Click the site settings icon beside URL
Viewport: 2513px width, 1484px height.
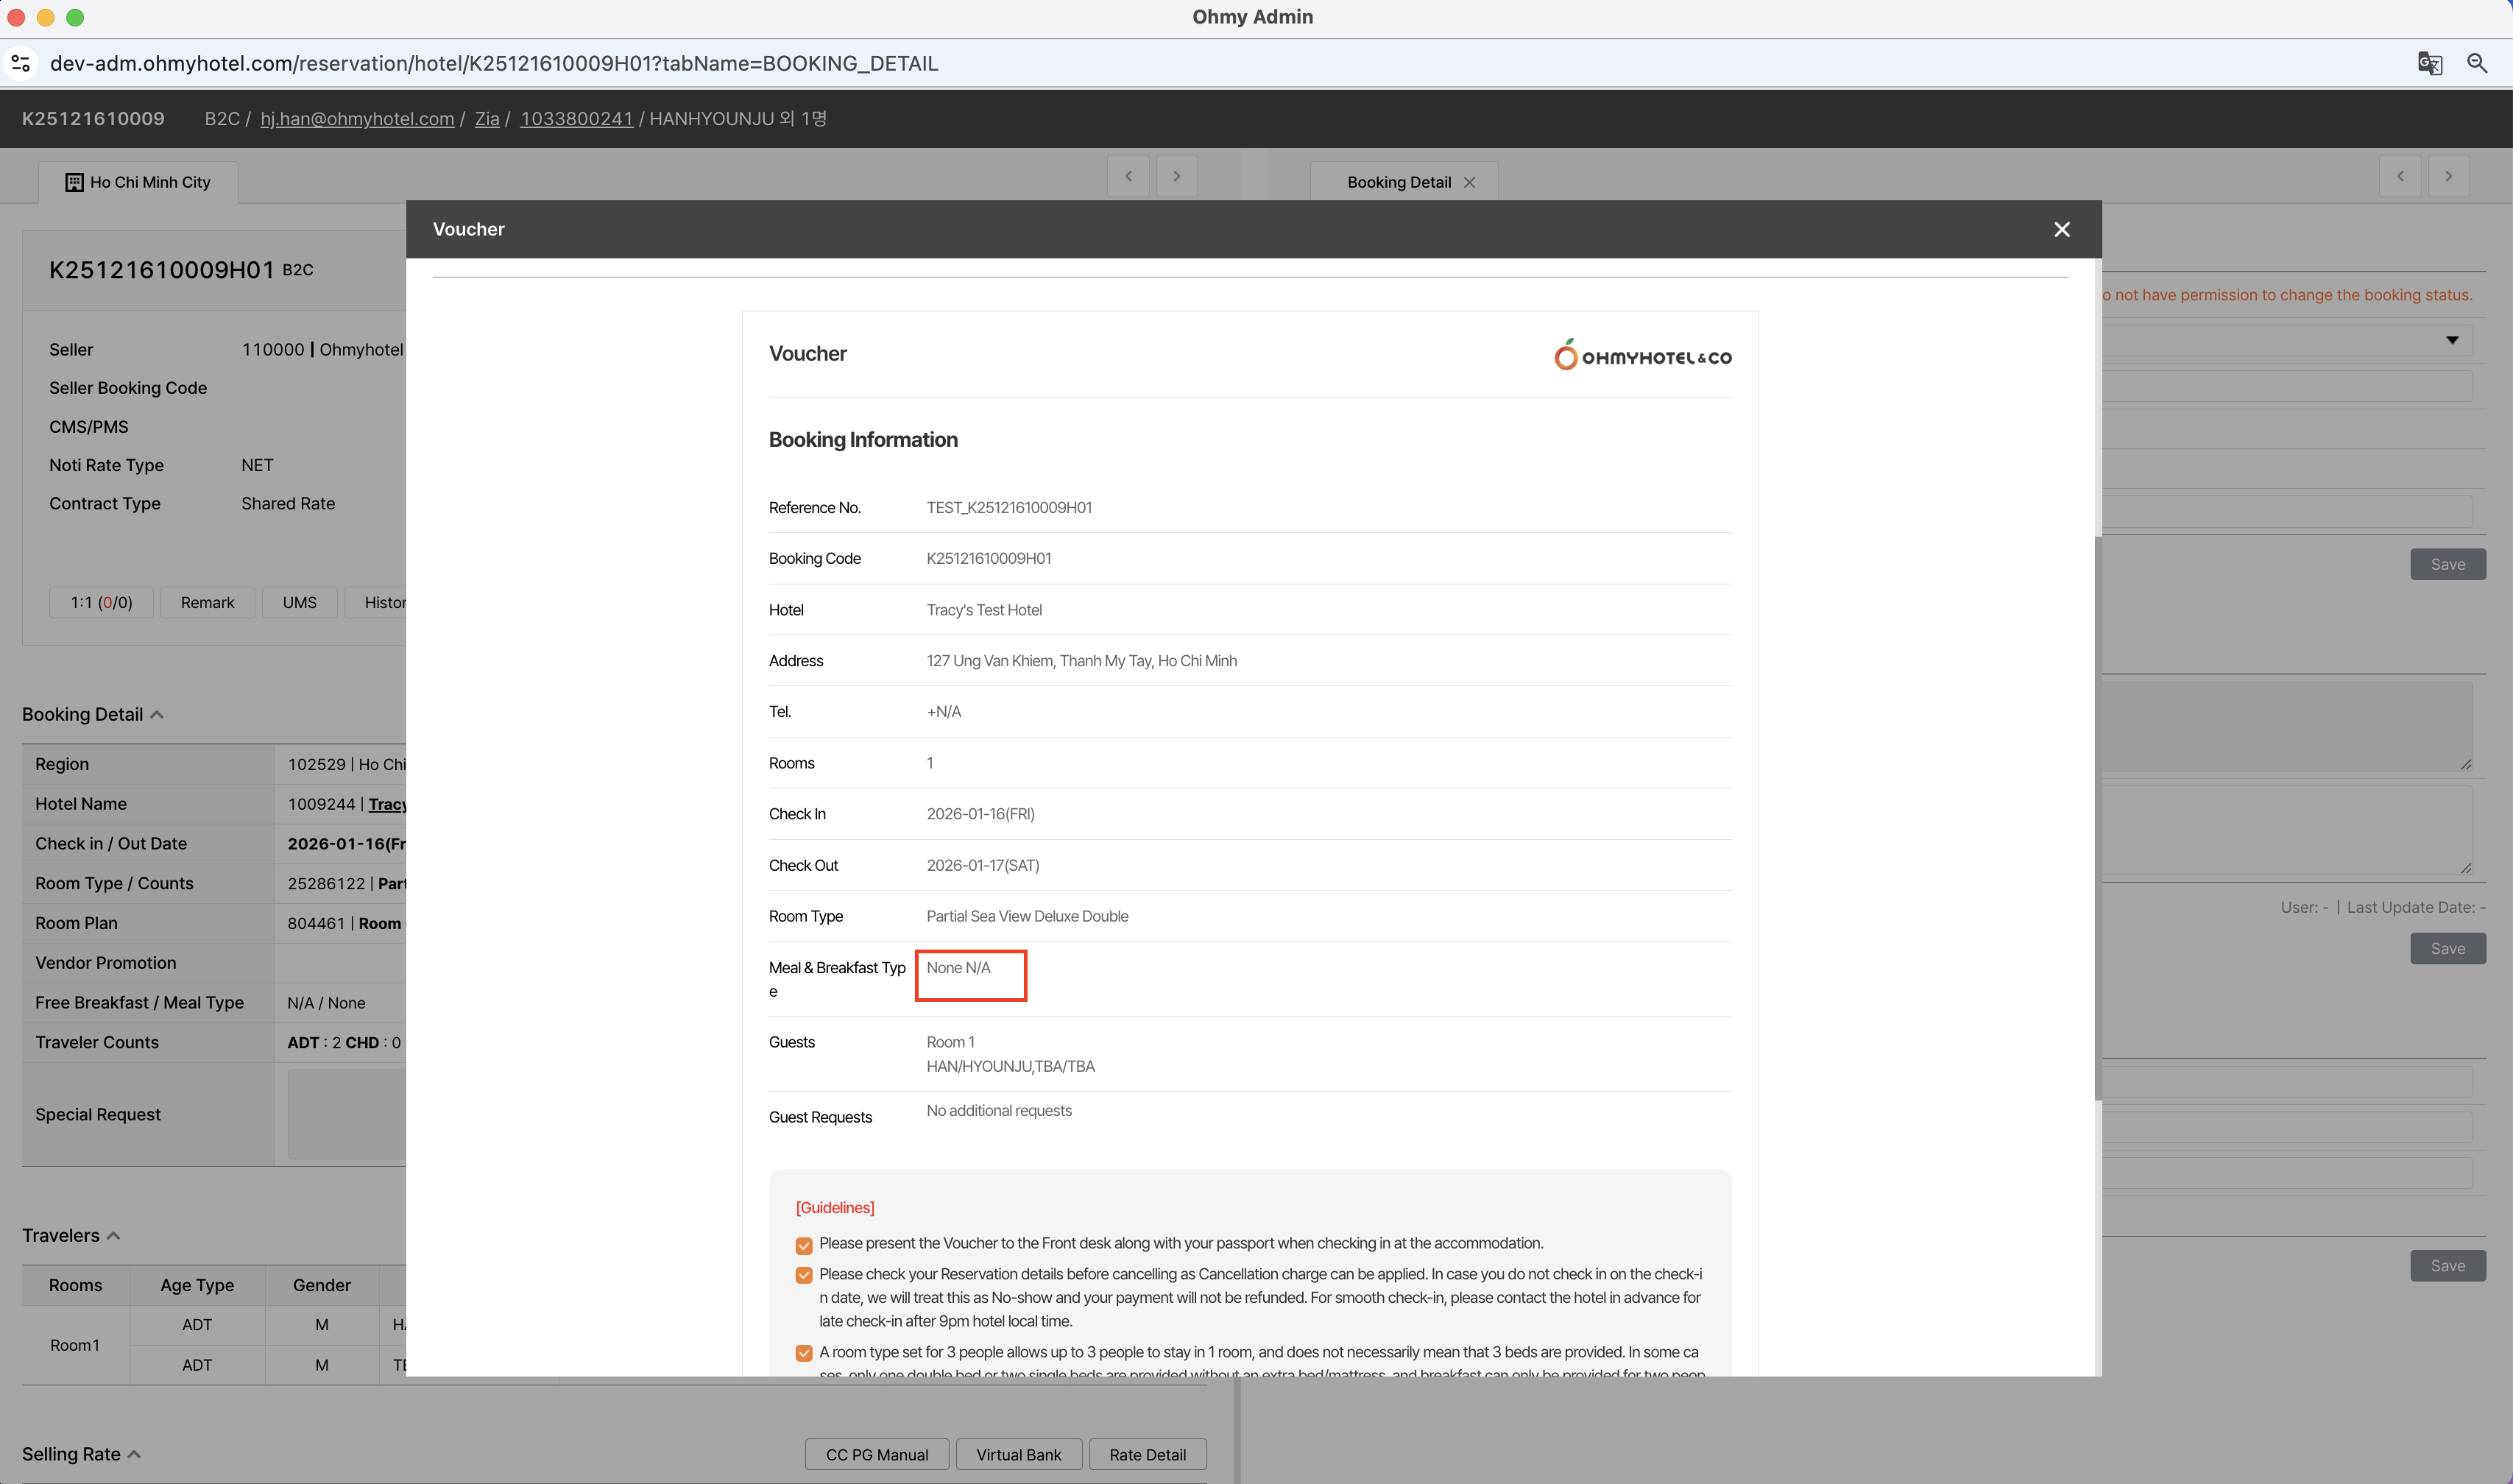(x=21, y=63)
